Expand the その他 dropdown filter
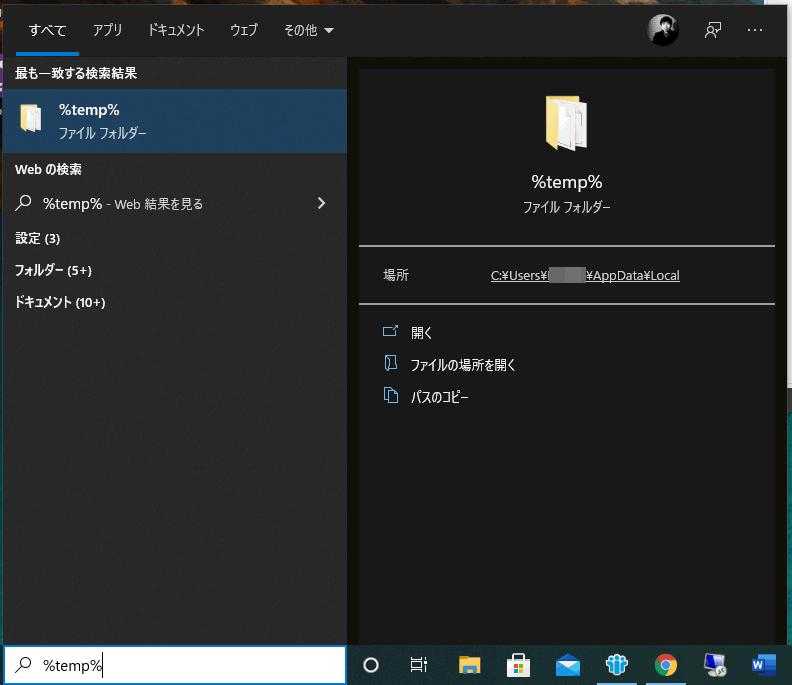This screenshot has height=685, width=792. [308, 30]
